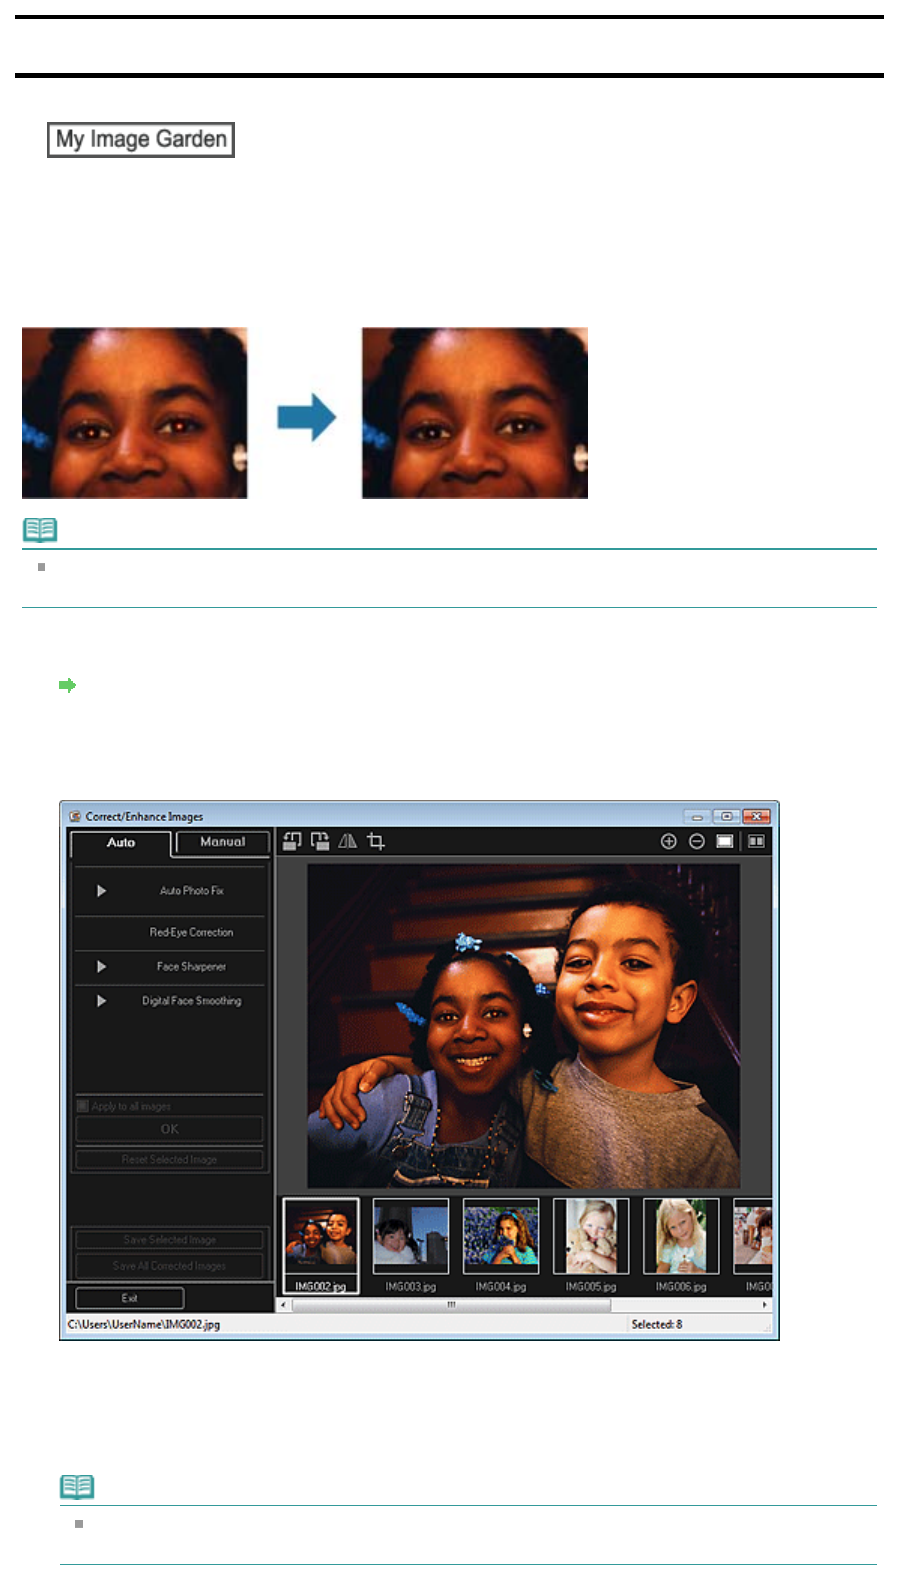The height and width of the screenshot is (1570, 899).
Task: Rotate image right 90 degrees
Action: click(x=320, y=841)
